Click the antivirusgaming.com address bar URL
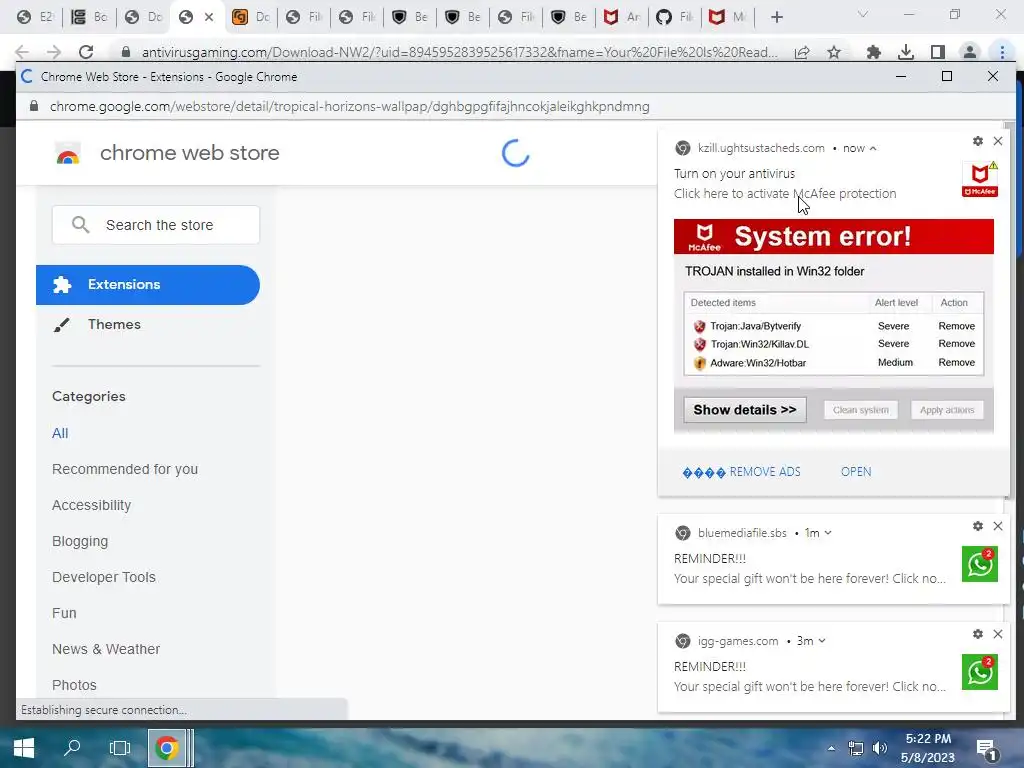 459,52
